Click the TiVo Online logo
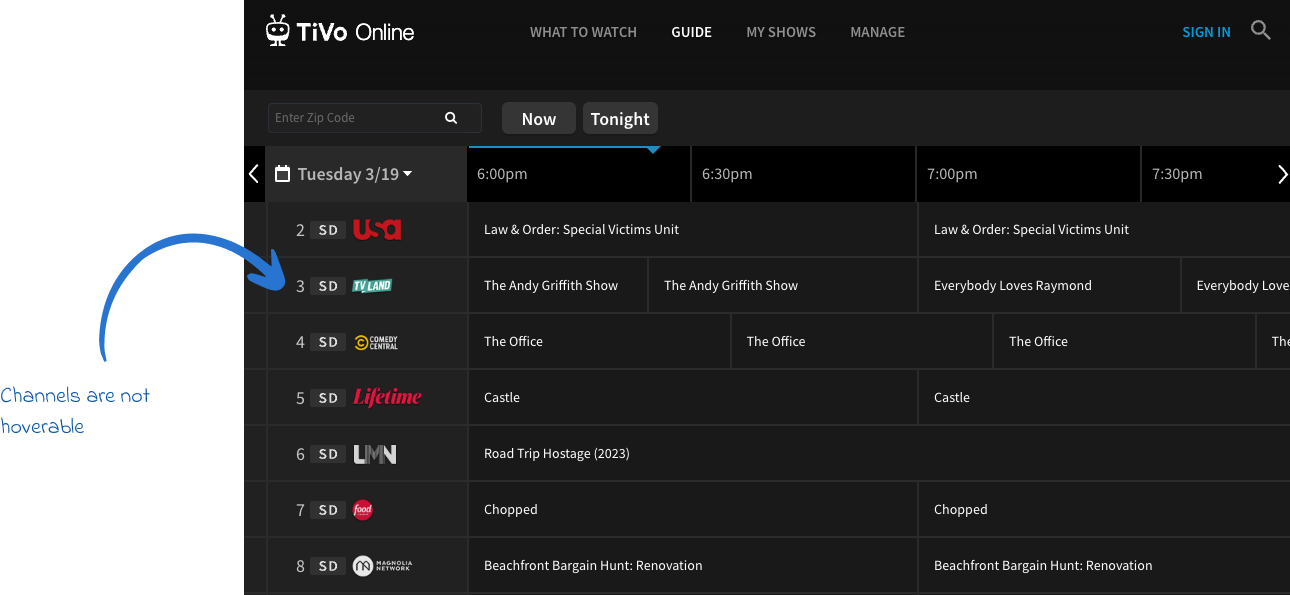Viewport: 1290px width, 595px height. click(x=340, y=31)
